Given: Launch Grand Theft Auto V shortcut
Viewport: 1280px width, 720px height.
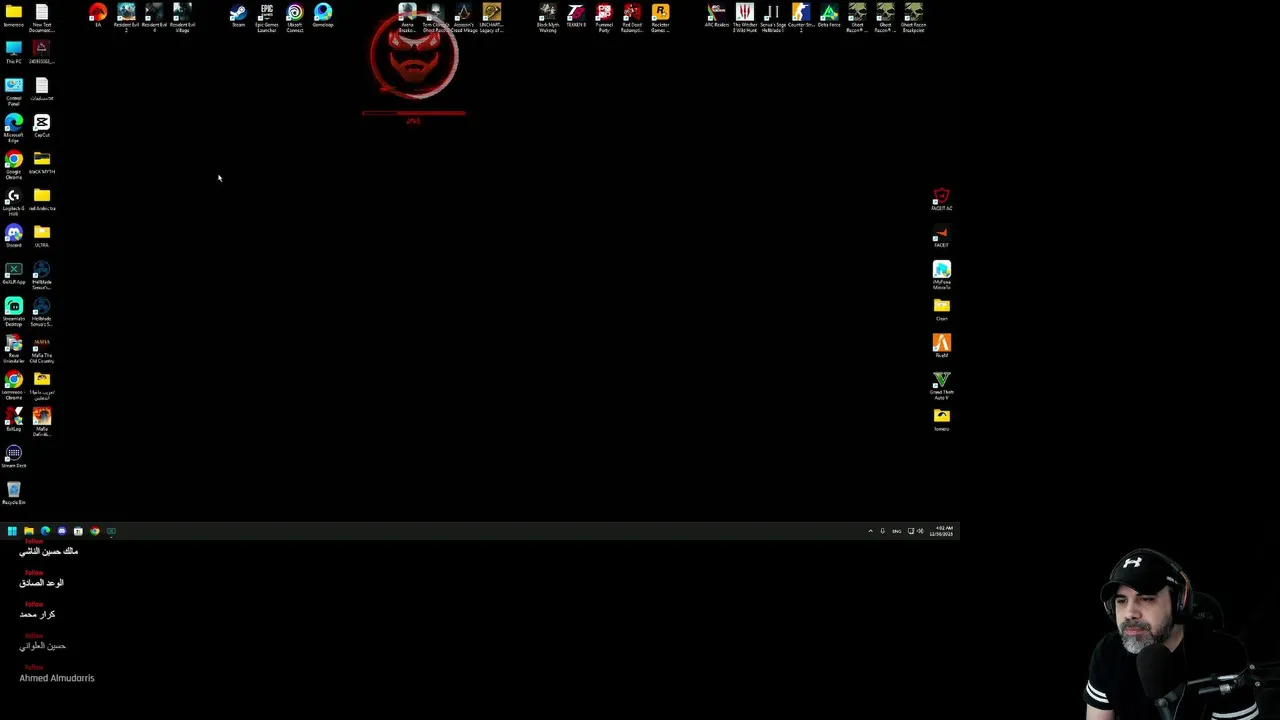Looking at the screenshot, I should point(941,384).
